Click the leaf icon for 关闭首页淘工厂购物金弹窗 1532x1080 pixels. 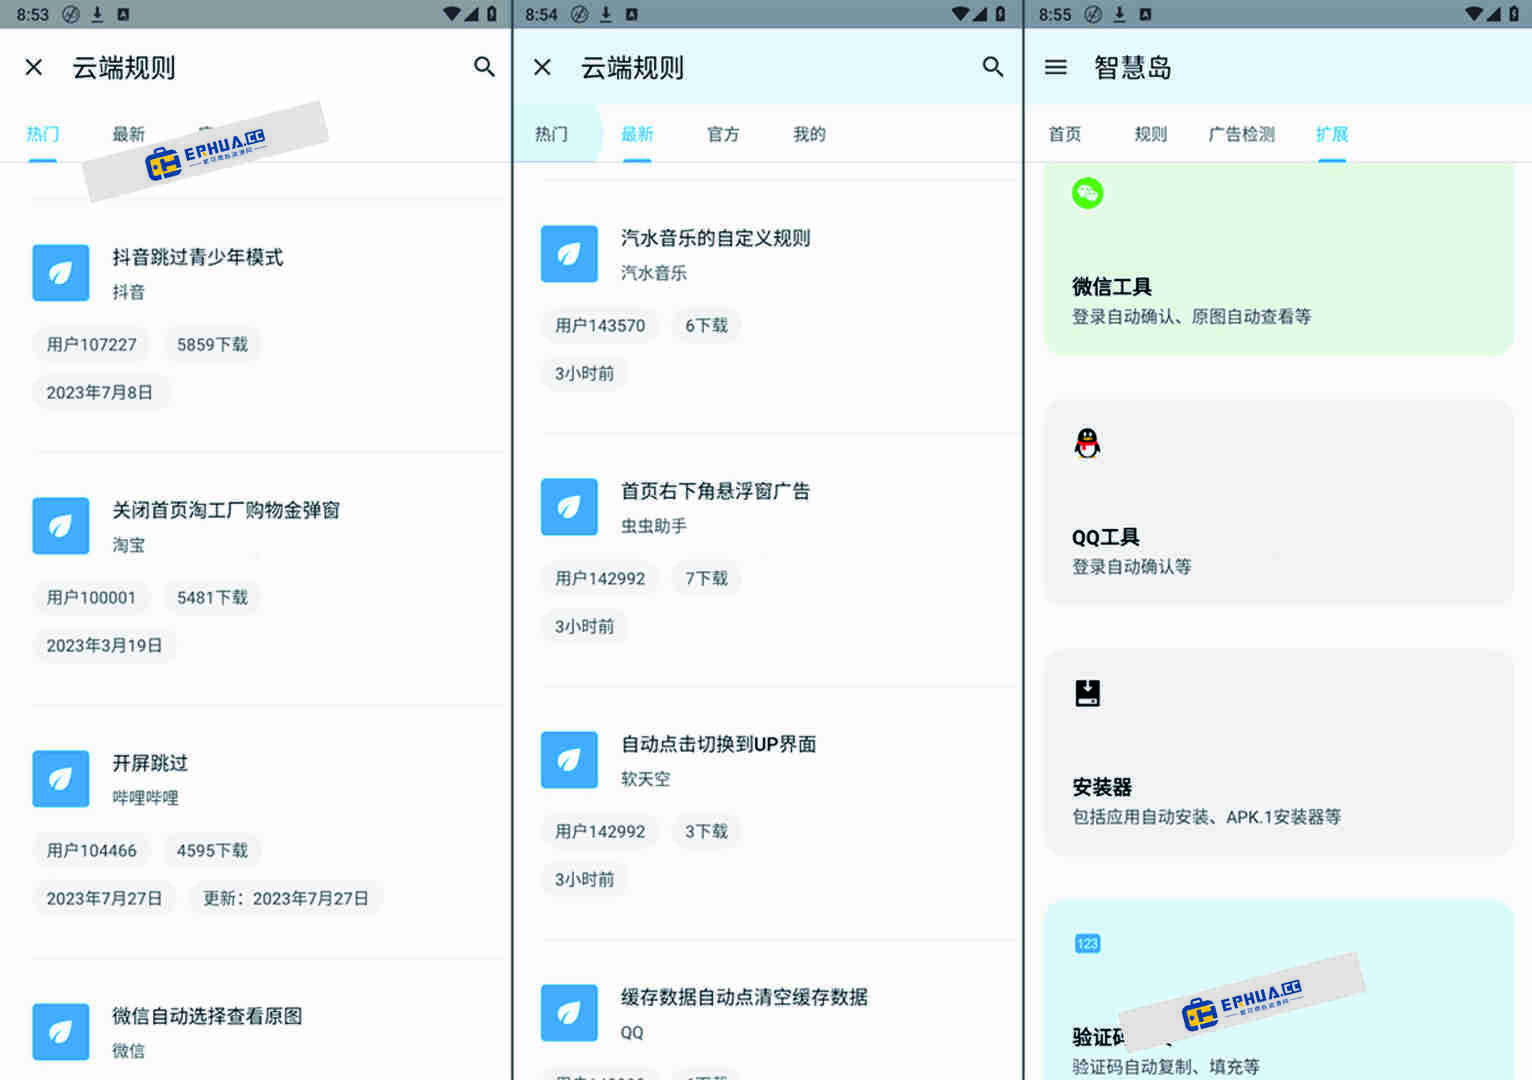[x=61, y=526]
